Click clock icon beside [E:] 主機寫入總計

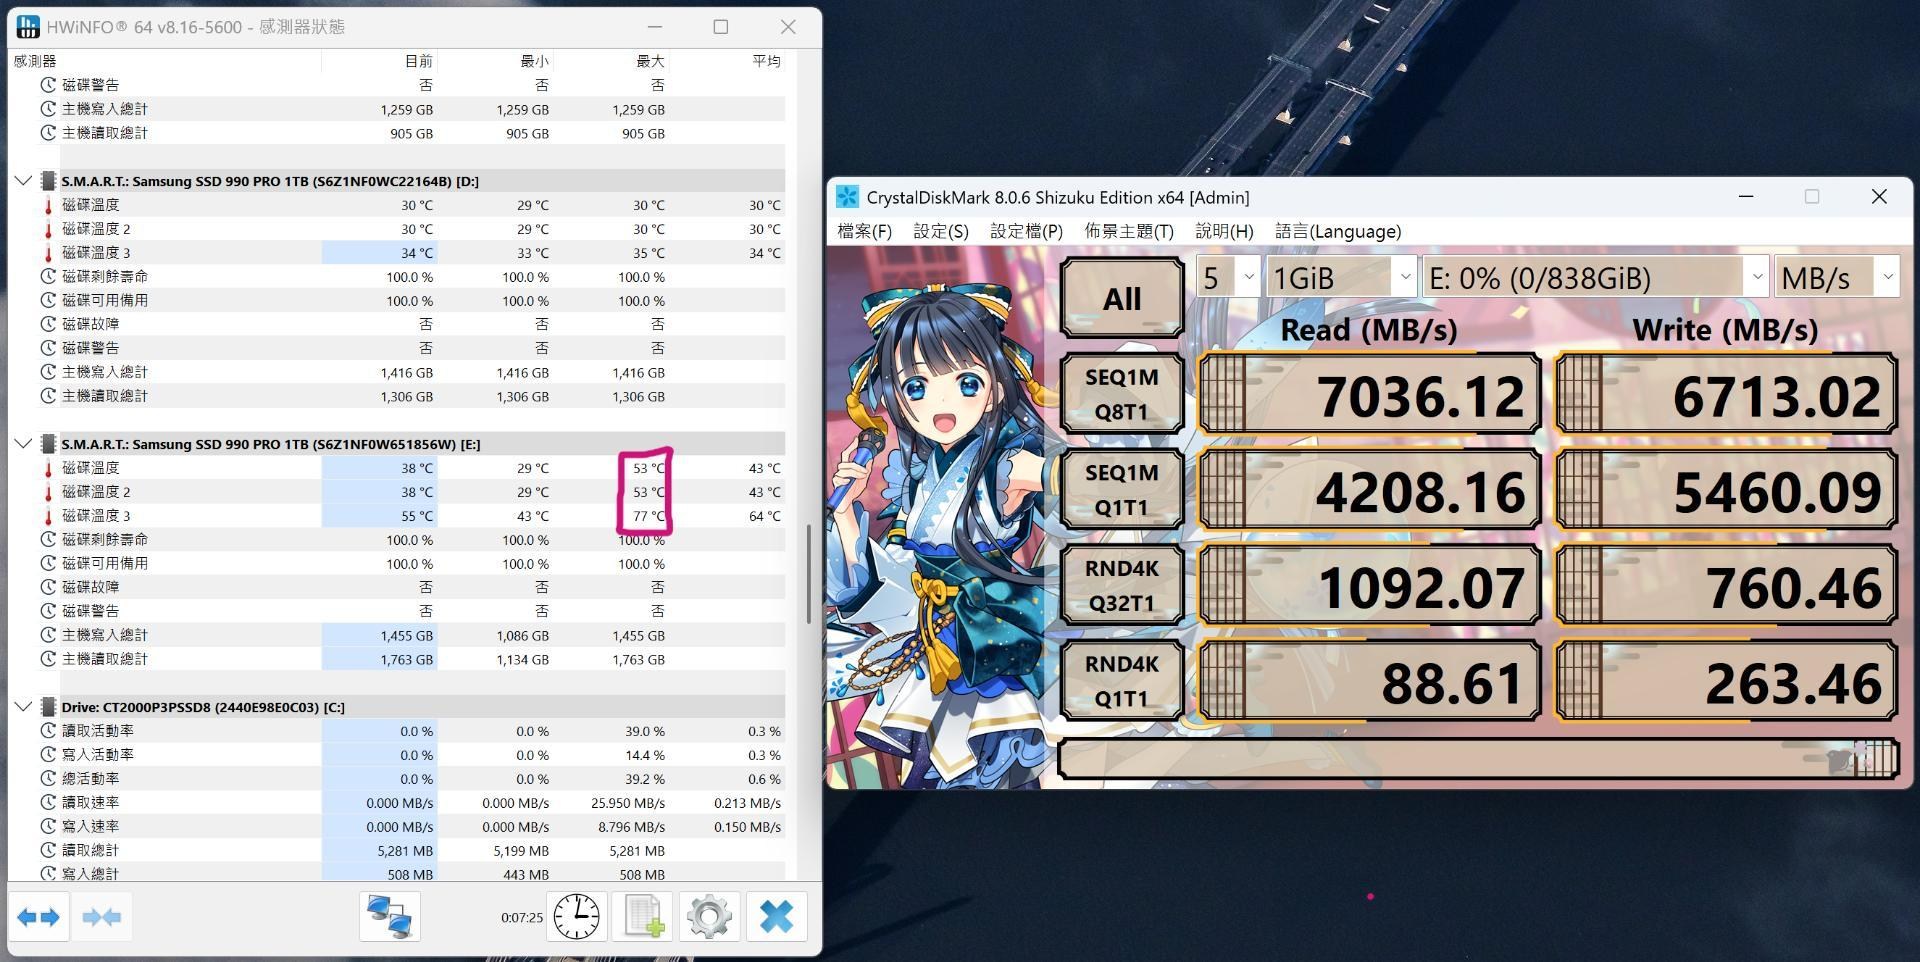[x=48, y=635]
